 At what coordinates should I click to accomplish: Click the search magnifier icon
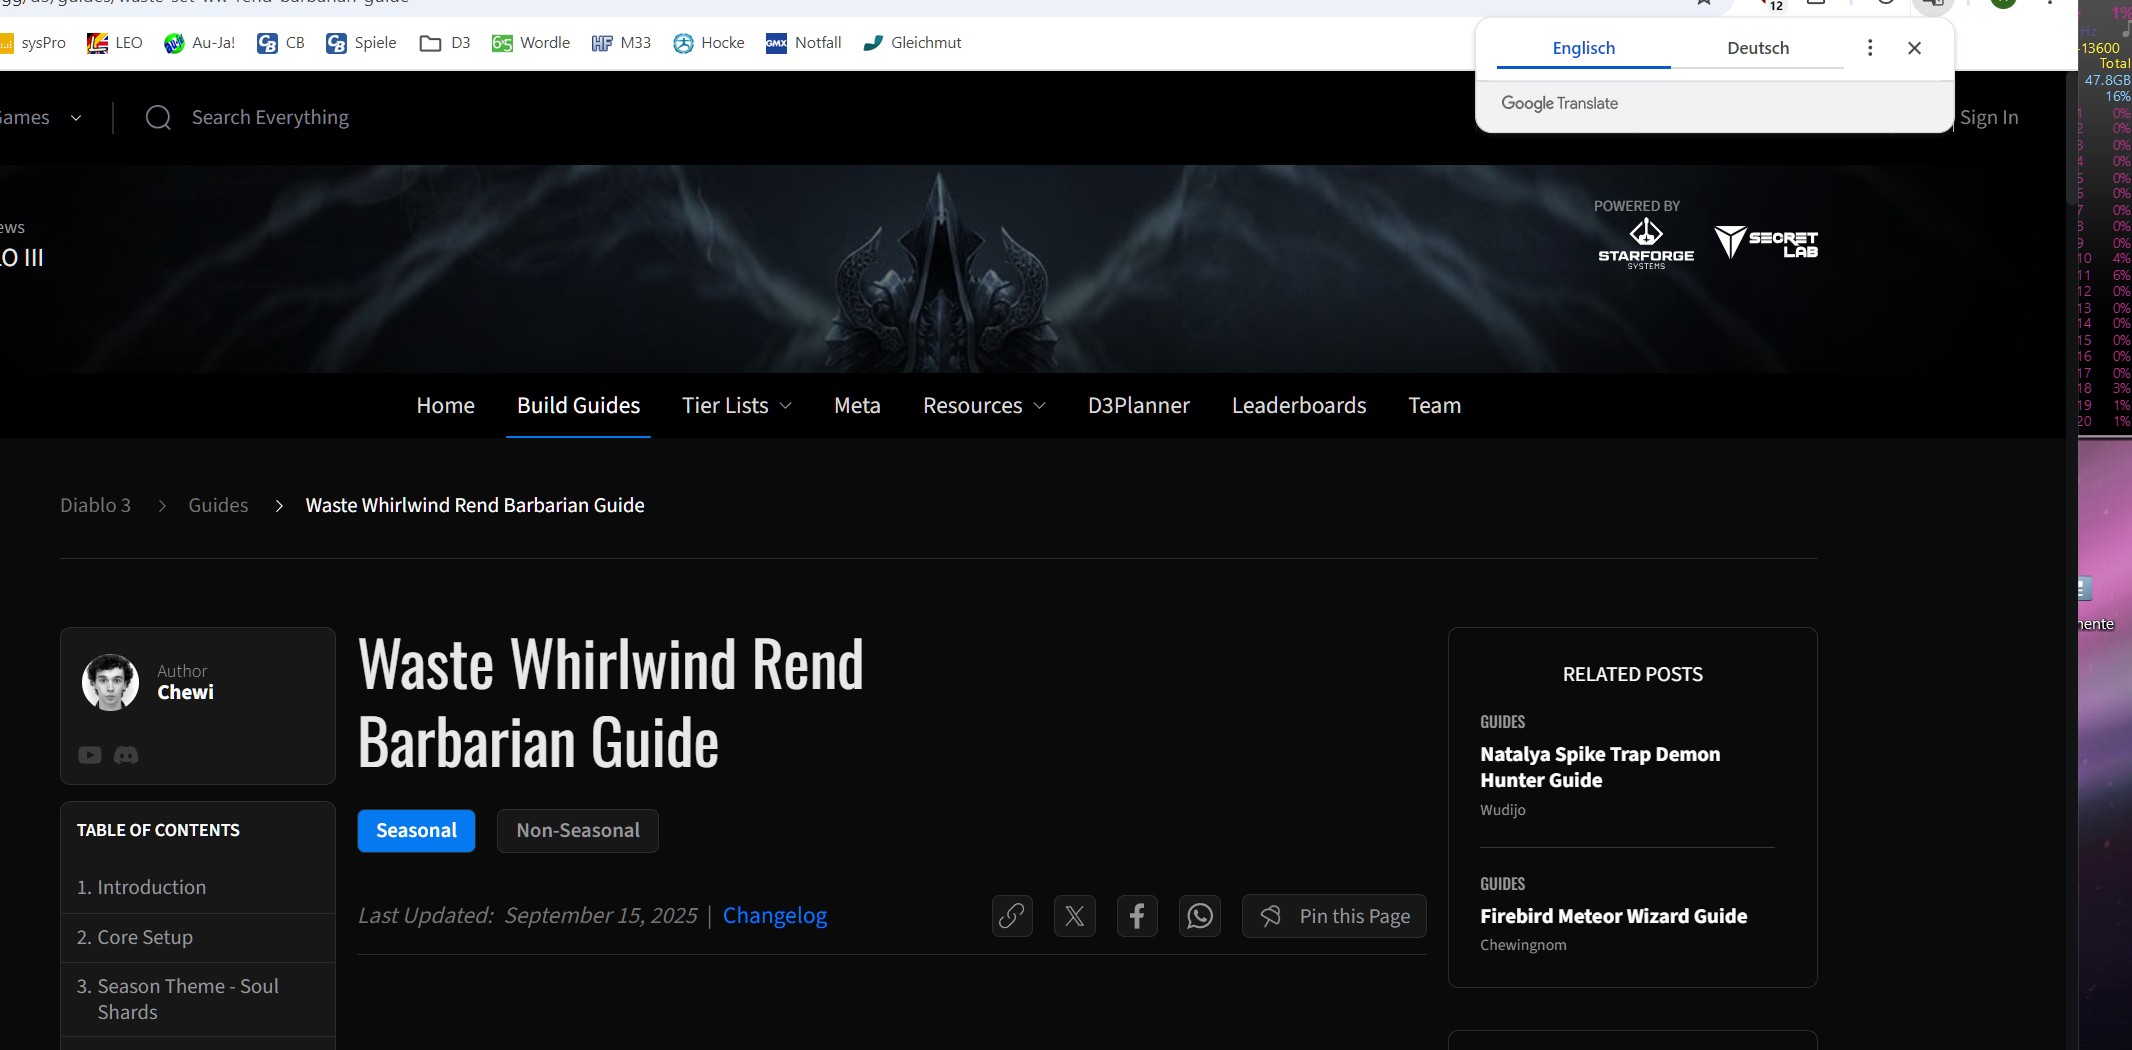[158, 118]
